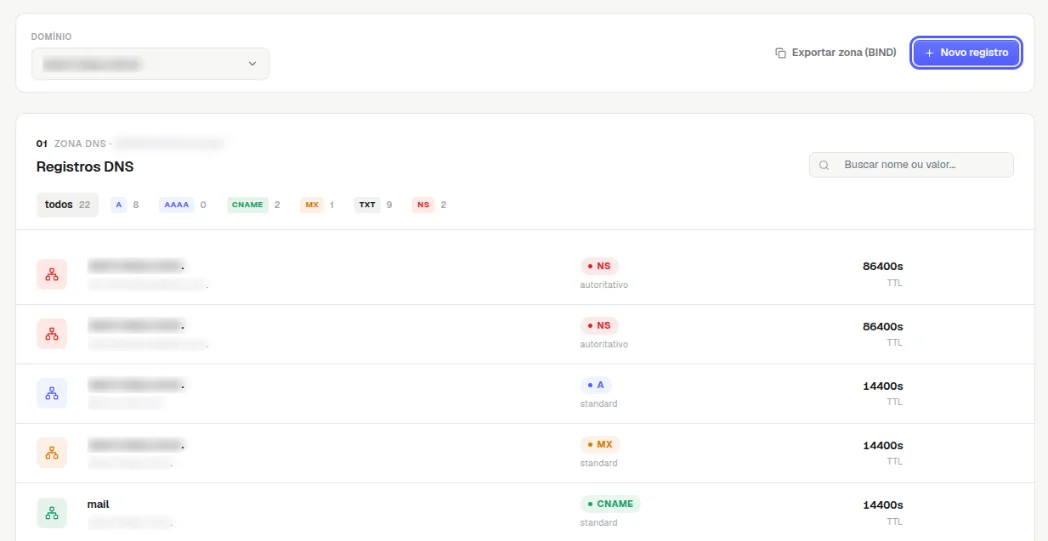Viewport: 1048px width, 541px height.
Task: Focus the Buscar nome ou valor search field
Action: [911, 165]
